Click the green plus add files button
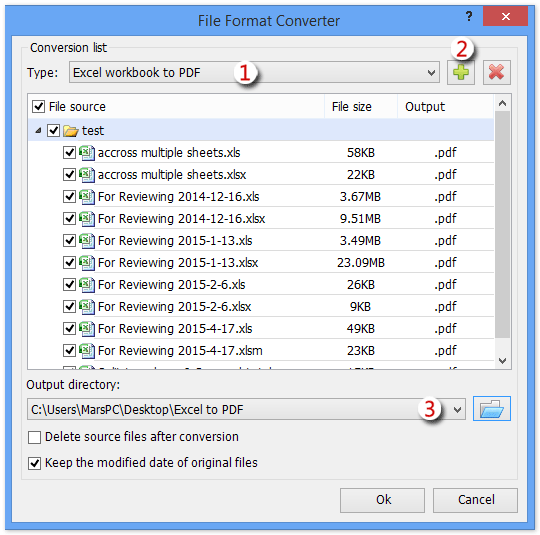This screenshot has height=535, width=540. click(x=460, y=72)
